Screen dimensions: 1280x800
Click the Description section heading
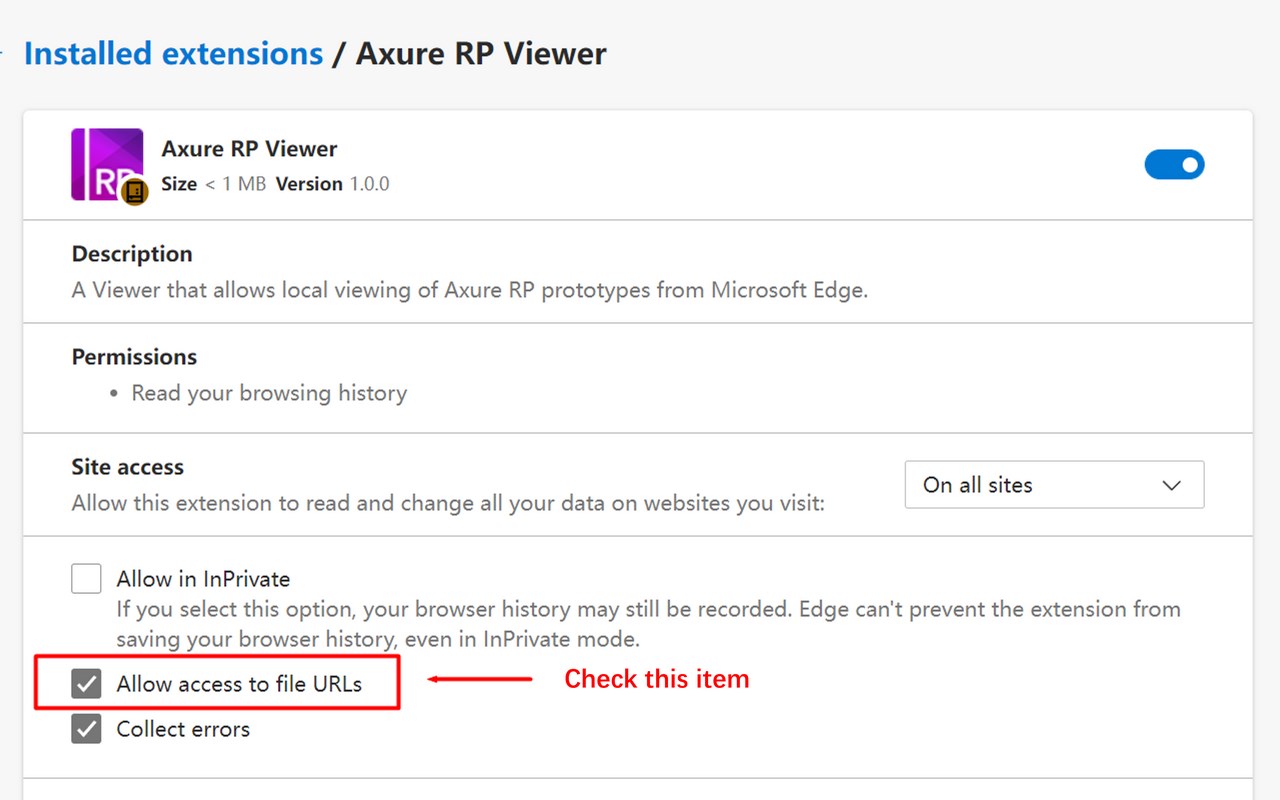pyautogui.click(x=132, y=254)
